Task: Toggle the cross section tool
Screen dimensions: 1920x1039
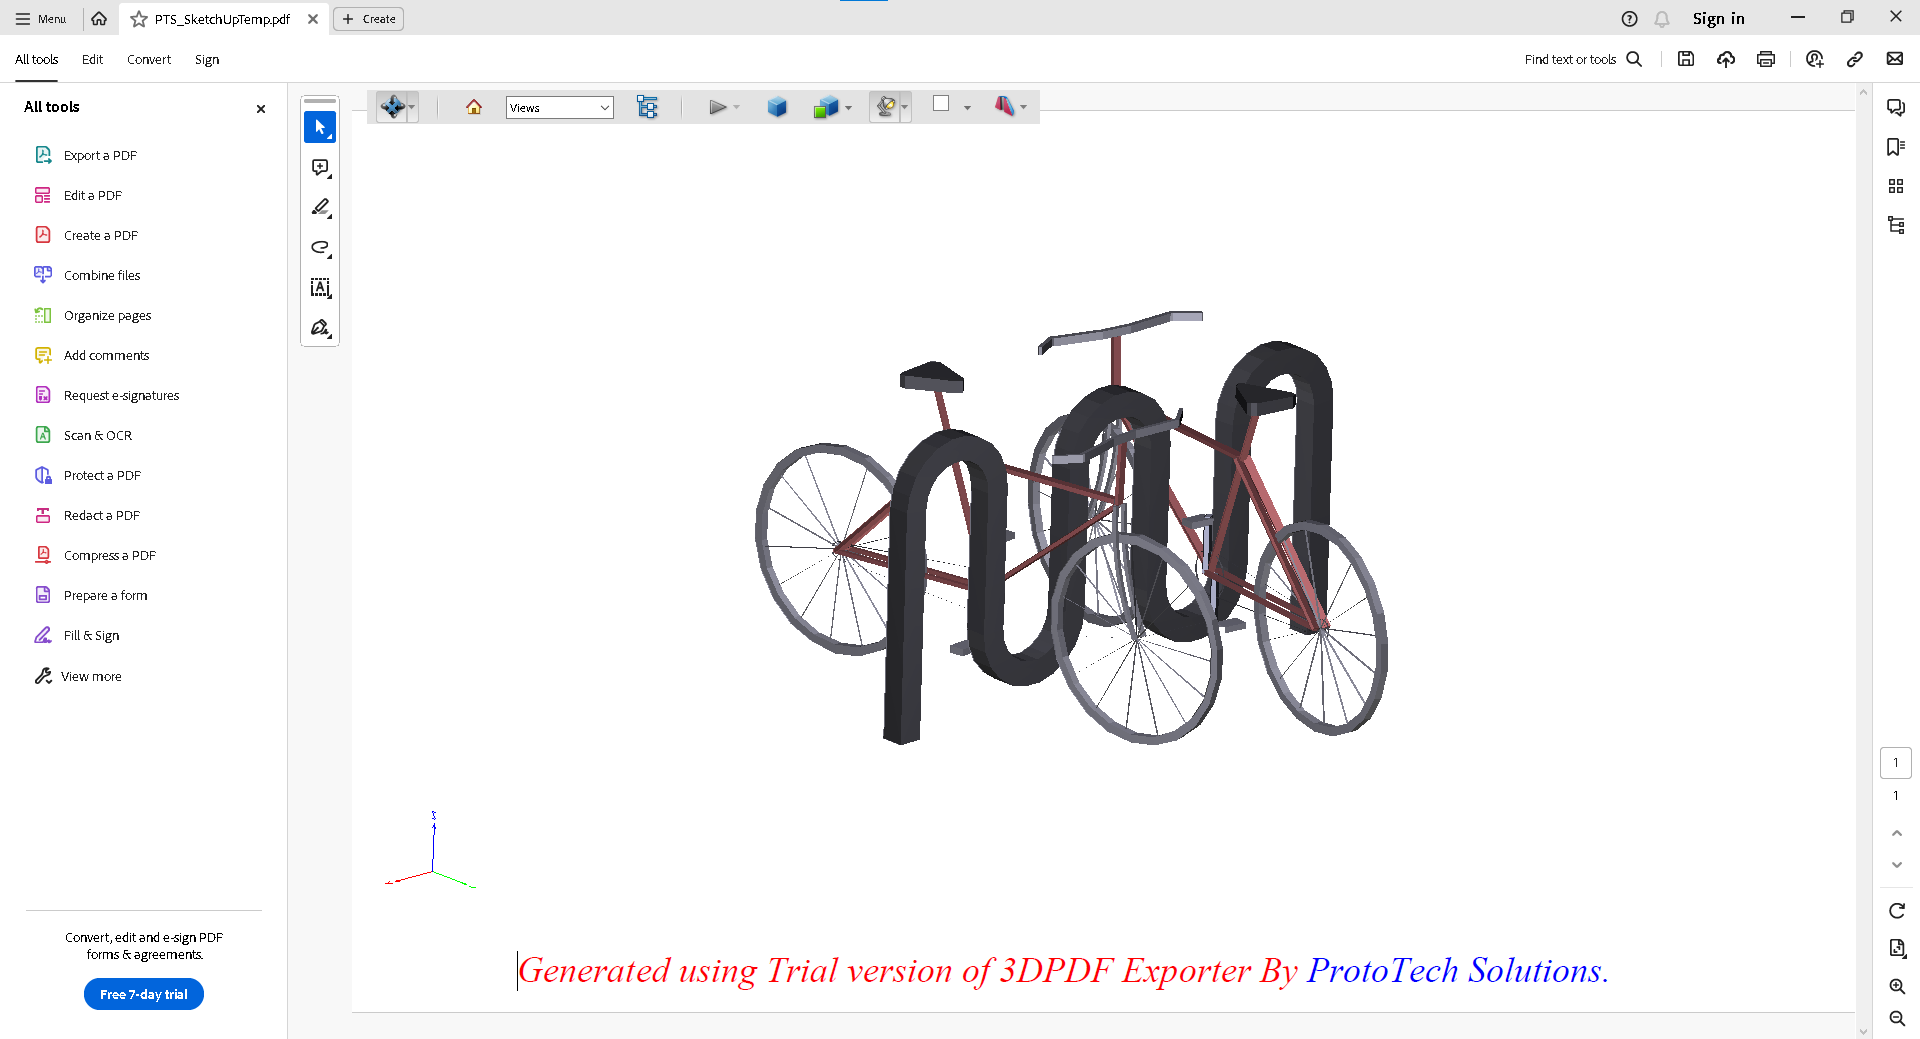Action: [x=1004, y=106]
